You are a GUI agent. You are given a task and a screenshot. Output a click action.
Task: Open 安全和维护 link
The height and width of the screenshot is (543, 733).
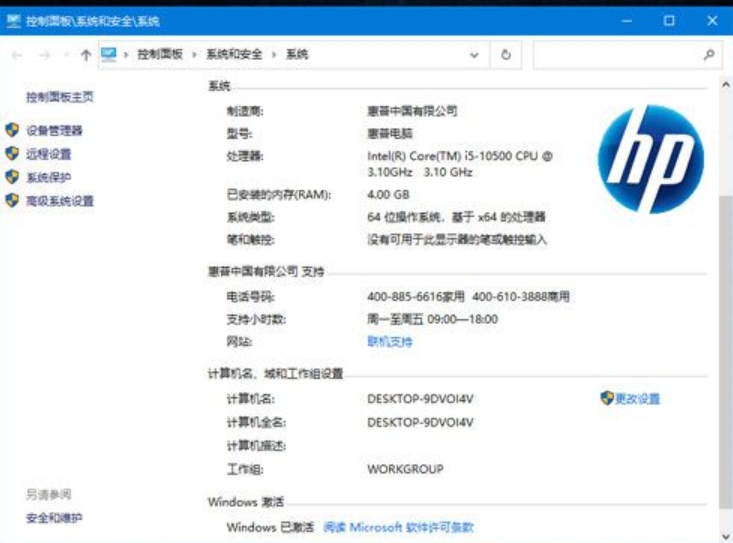pyautogui.click(x=54, y=517)
